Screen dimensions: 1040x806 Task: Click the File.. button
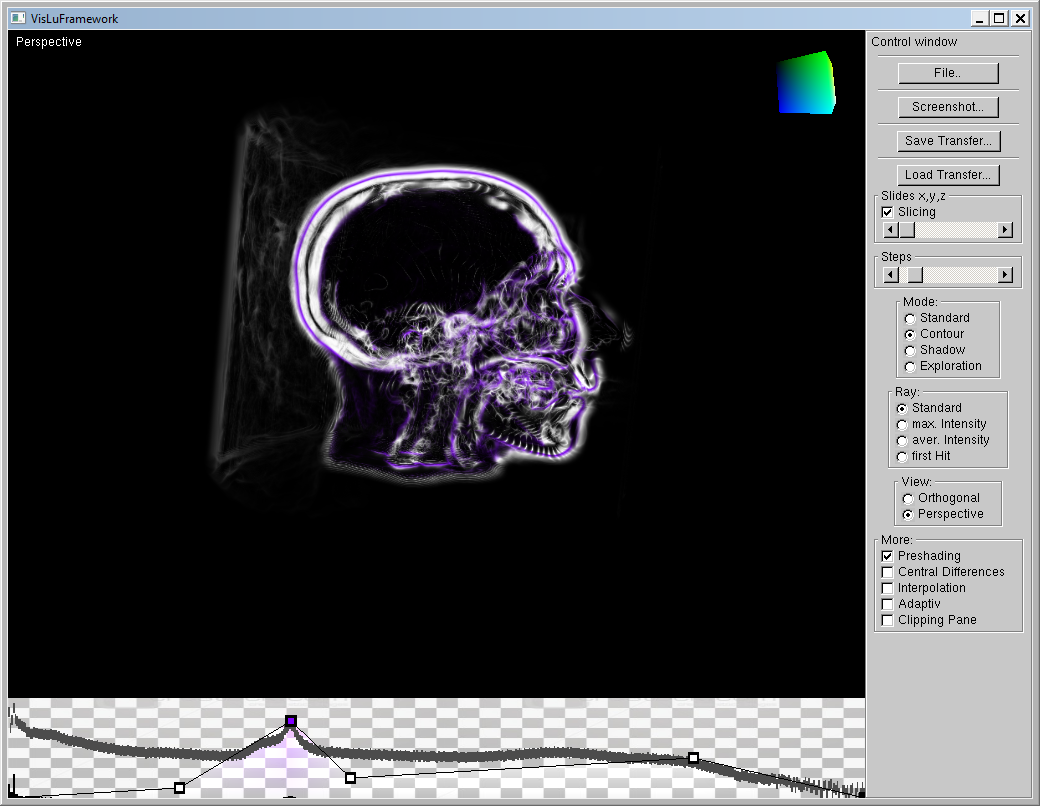948,73
